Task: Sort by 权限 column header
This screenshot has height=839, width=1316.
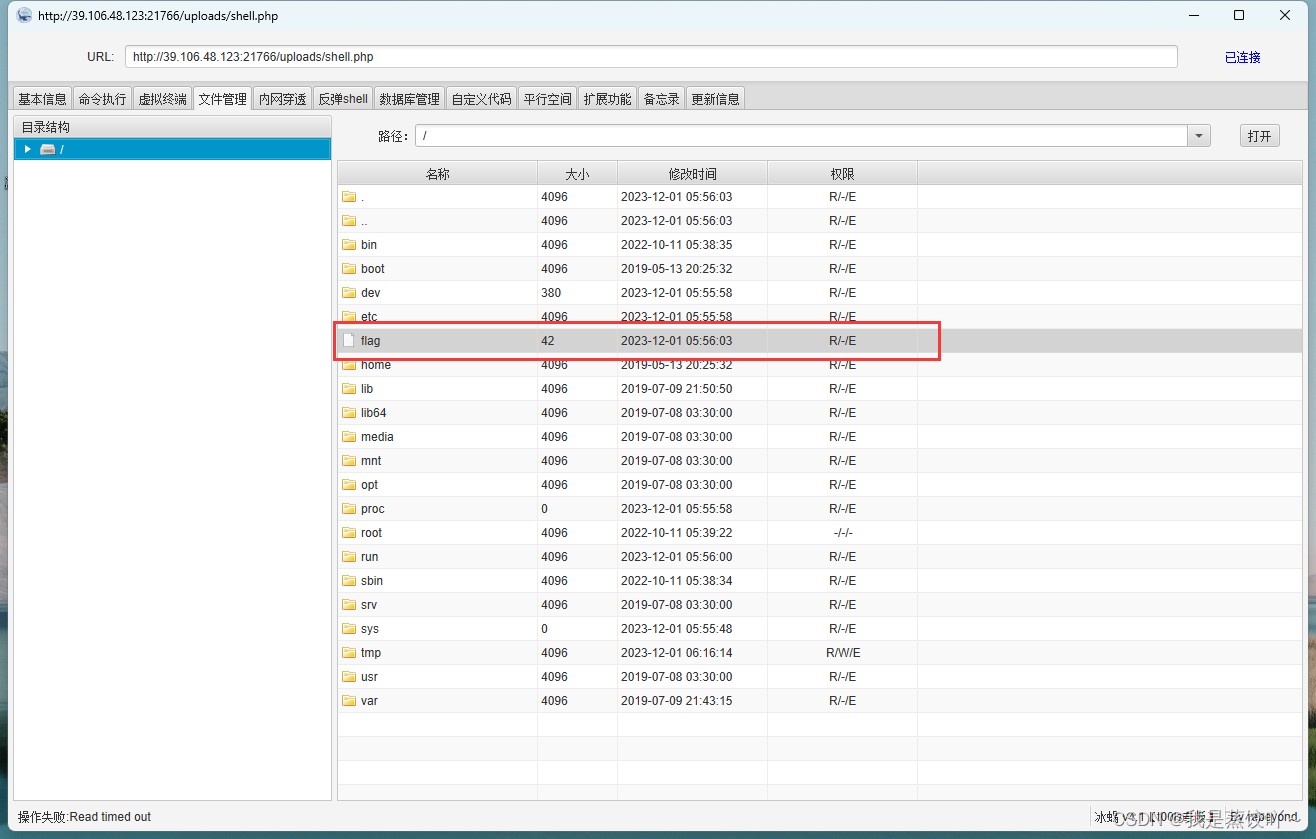Action: click(842, 174)
